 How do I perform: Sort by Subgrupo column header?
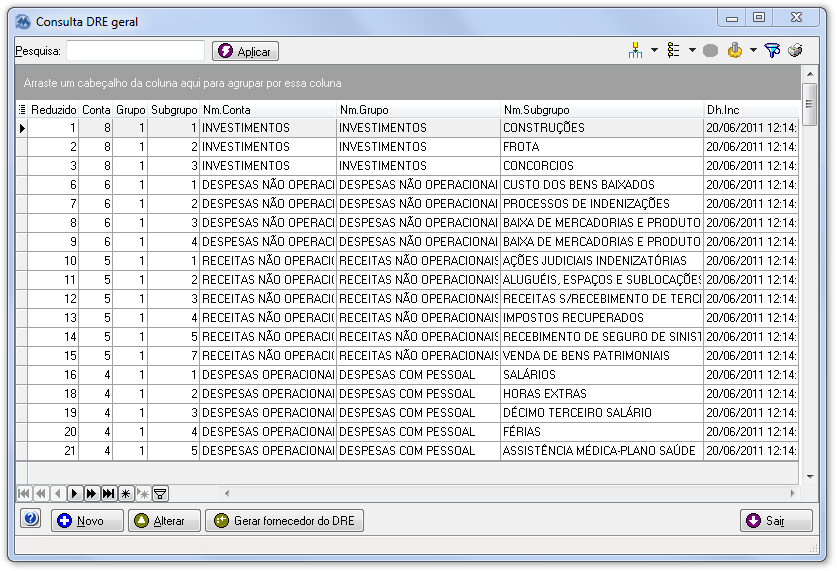click(174, 110)
